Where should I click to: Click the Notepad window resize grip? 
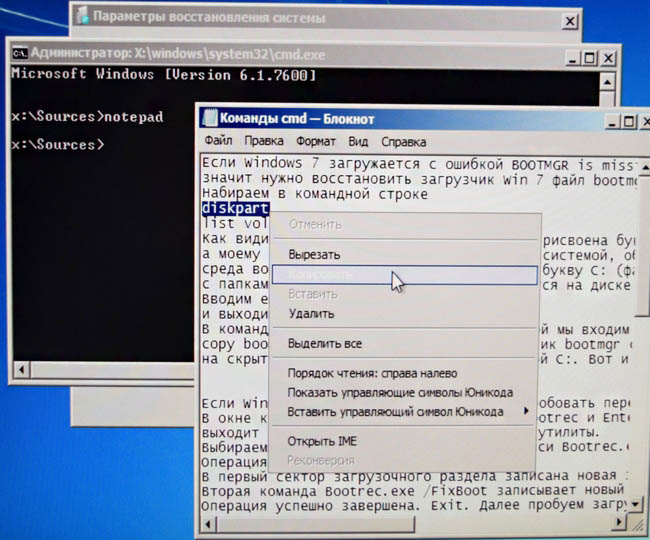coord(638,524)
